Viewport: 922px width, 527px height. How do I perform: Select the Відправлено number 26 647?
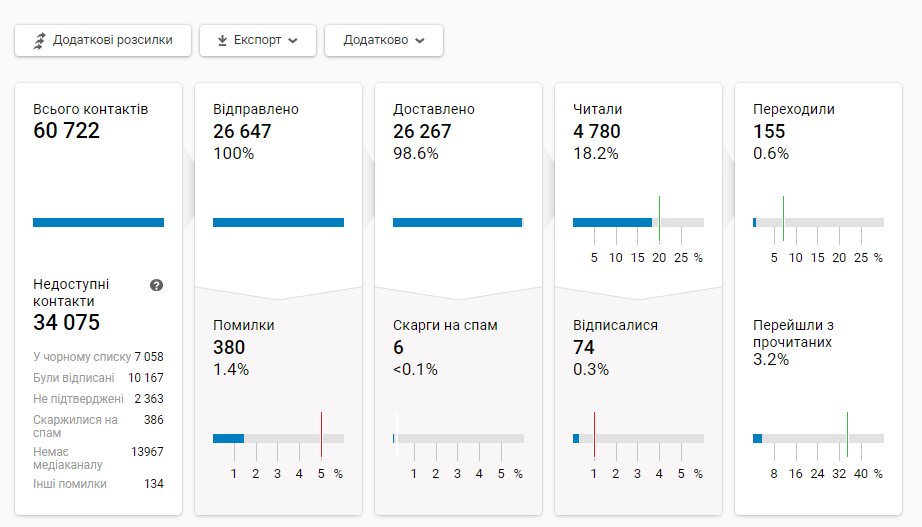242,131
